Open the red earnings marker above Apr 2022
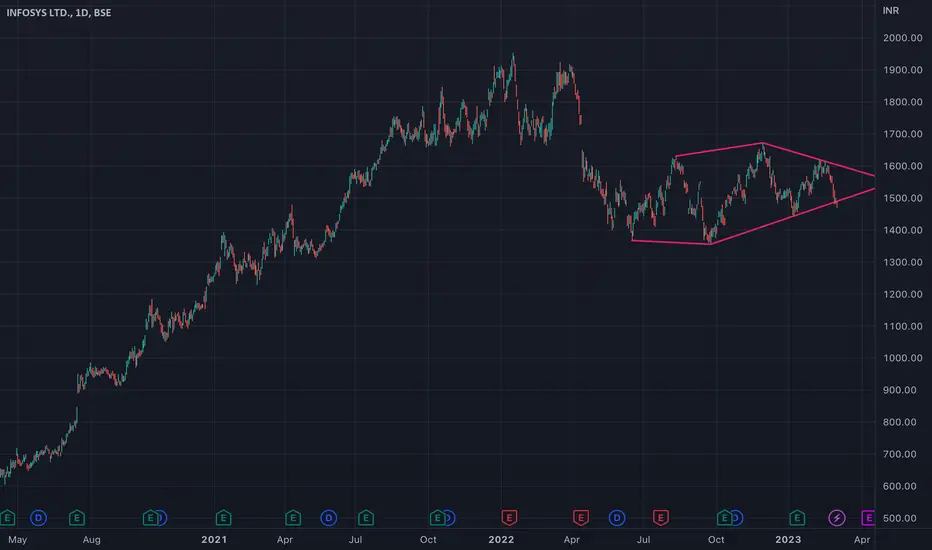Image resolution: width=932 pixels, height=550 pixels. tap(581, 518)
